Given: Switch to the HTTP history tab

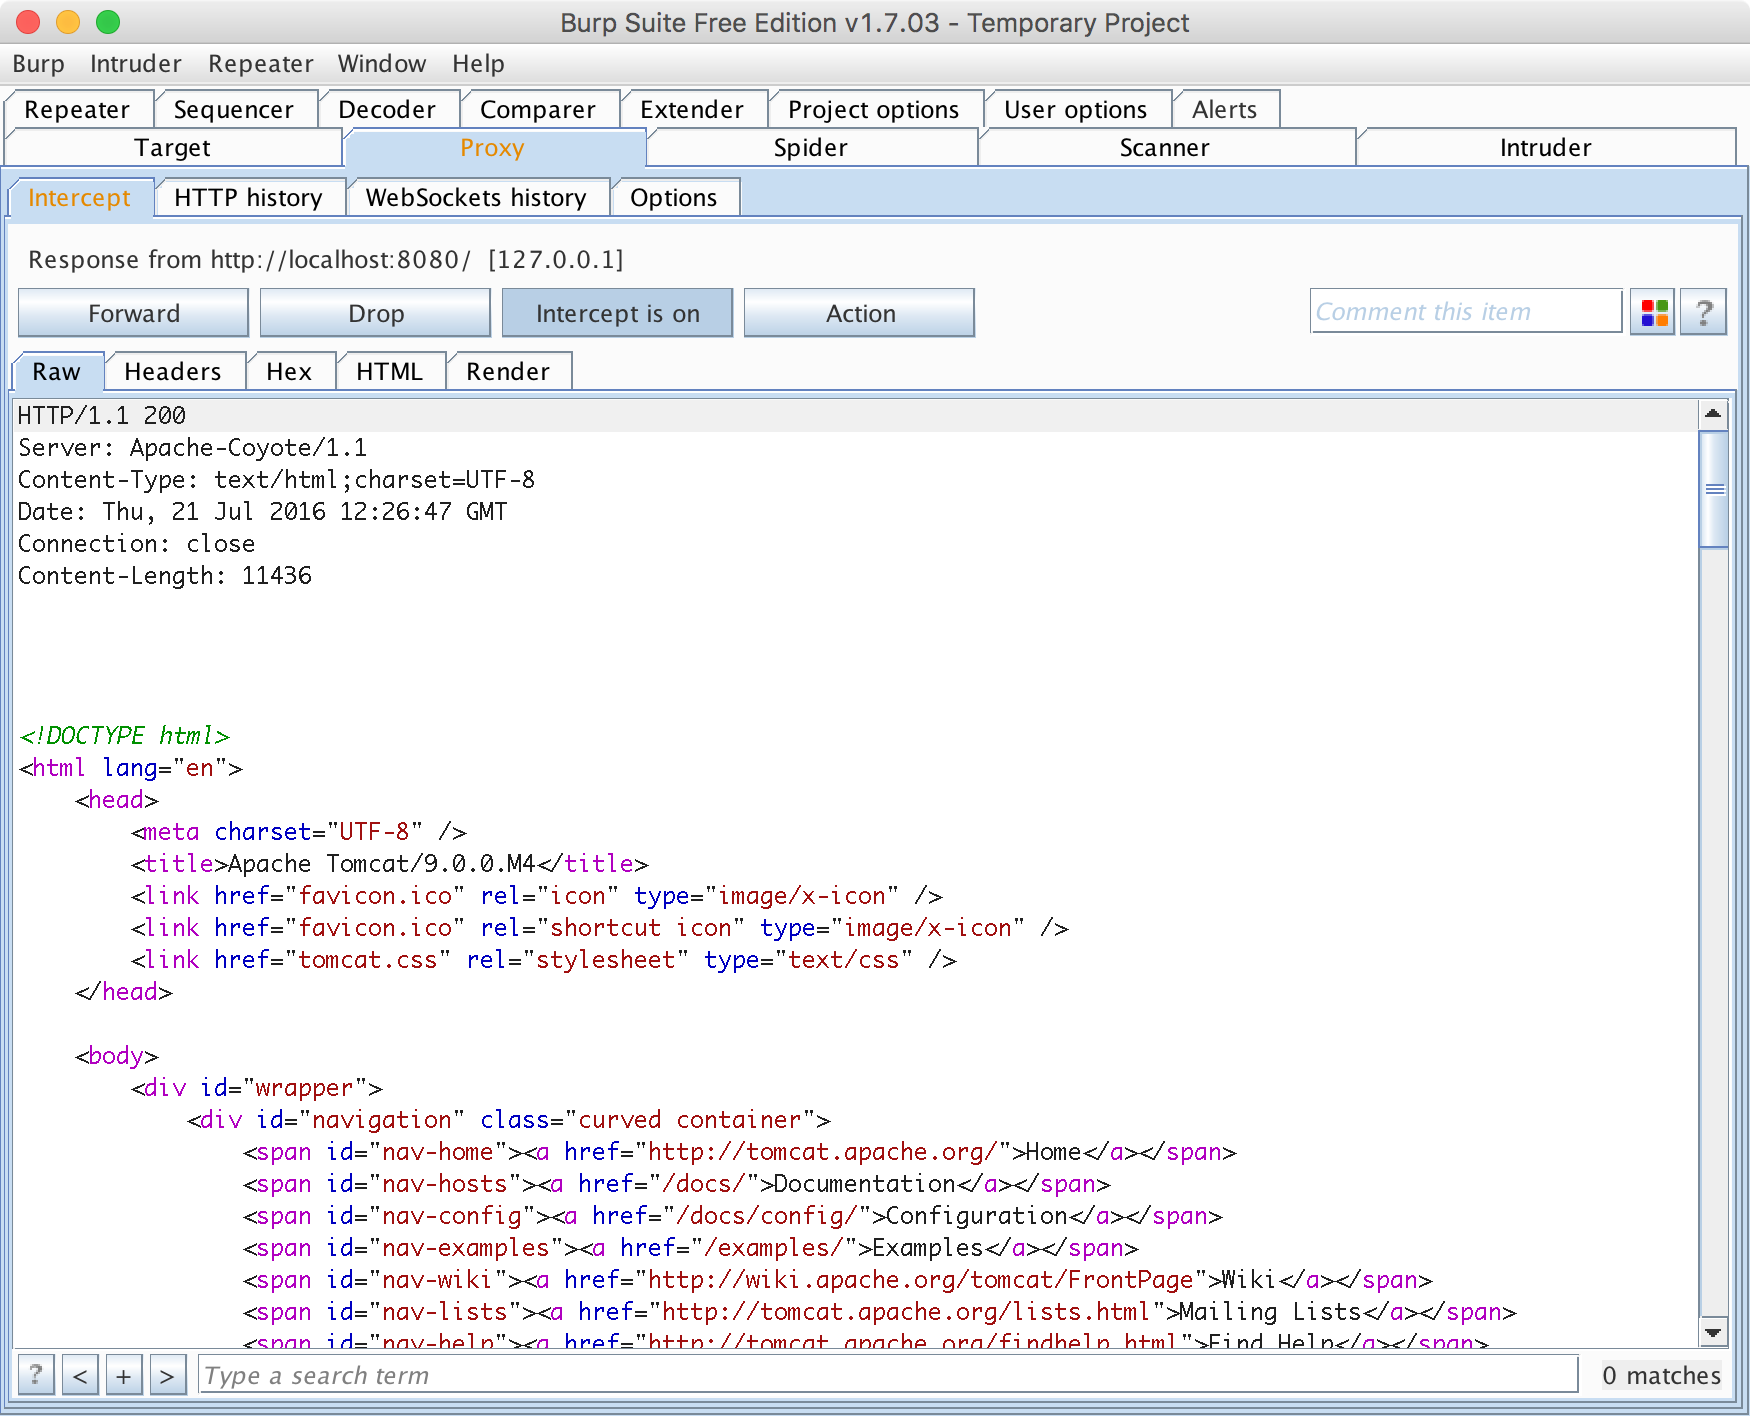Looking at the screenshot, I should point(248,198).
